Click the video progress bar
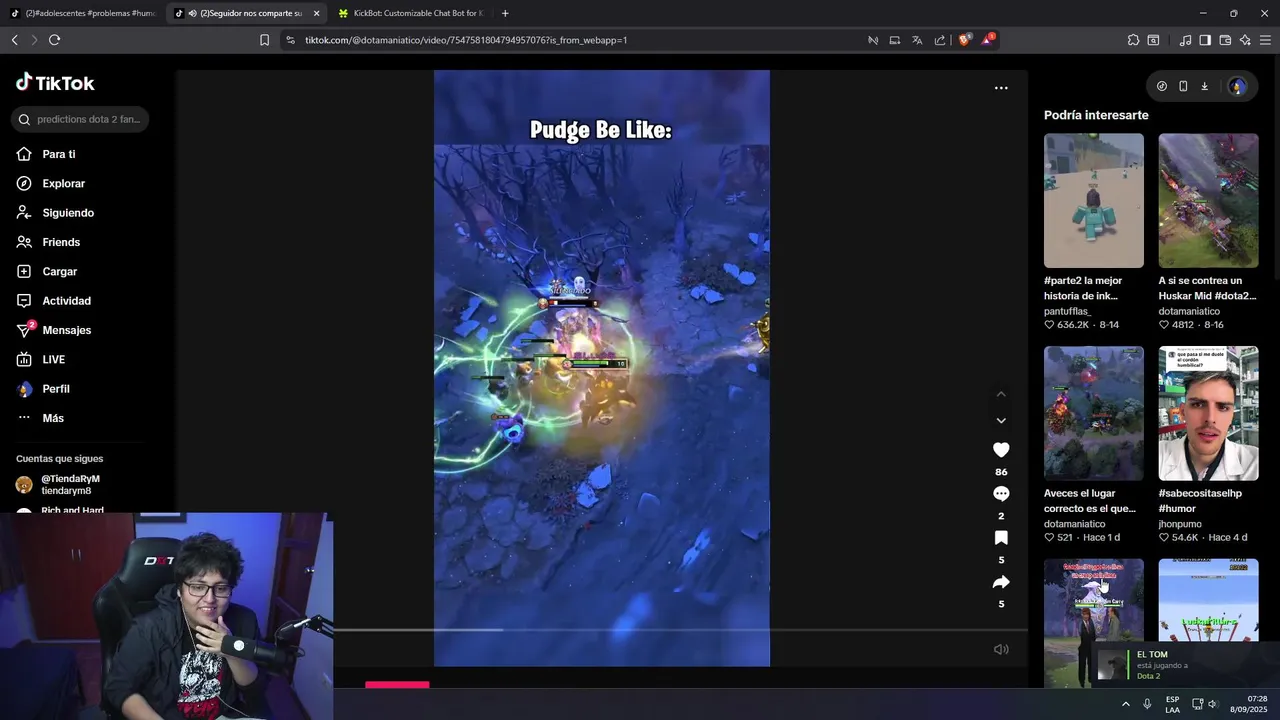 tap(680, 630)
